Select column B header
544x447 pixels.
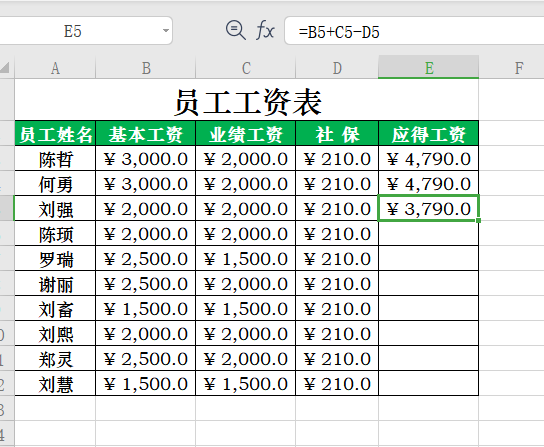click(x=146, y=68)
